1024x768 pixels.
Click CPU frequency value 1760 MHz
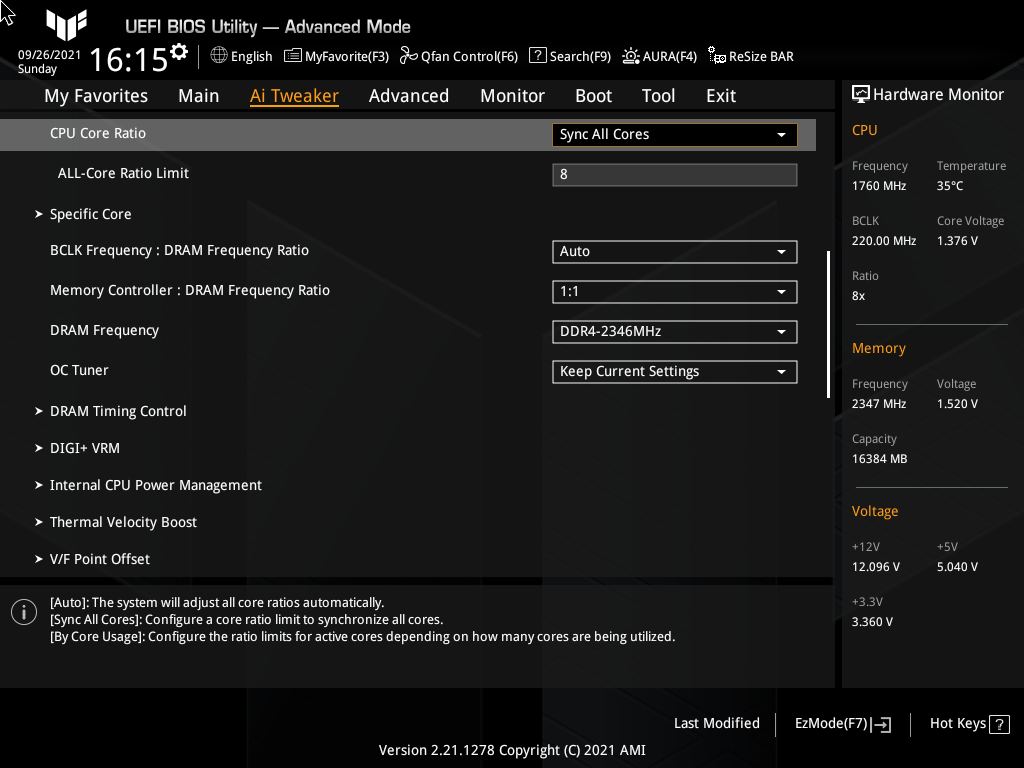click(879, 186)
